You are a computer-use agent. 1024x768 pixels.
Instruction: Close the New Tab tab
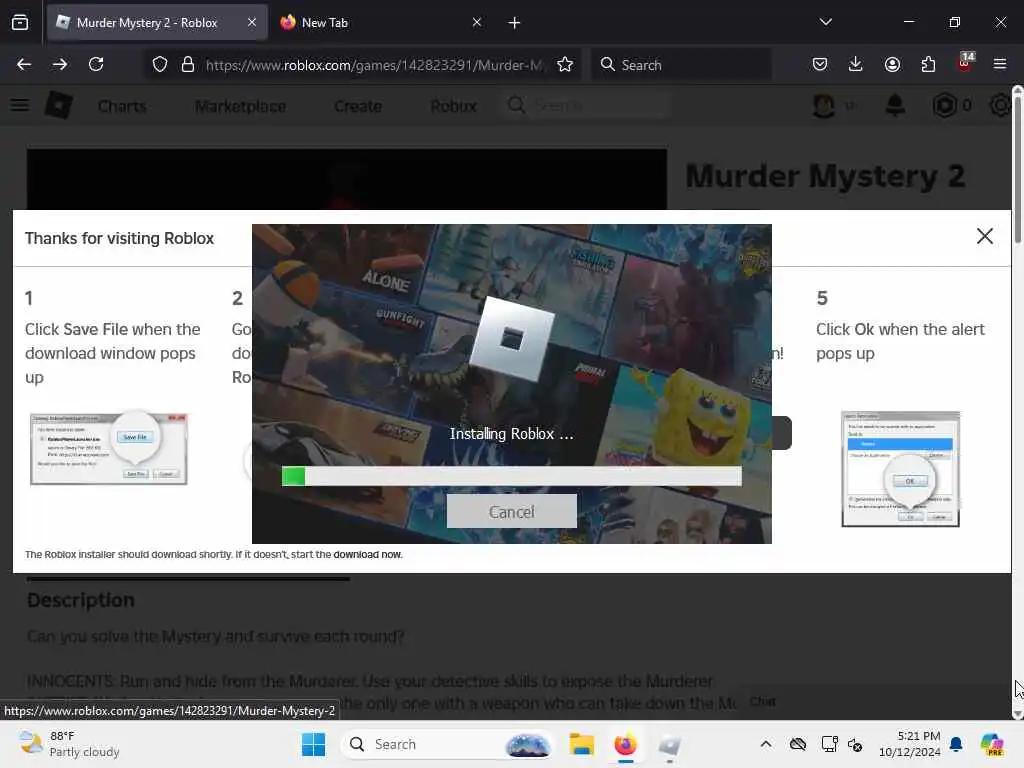tap(477, 22)
